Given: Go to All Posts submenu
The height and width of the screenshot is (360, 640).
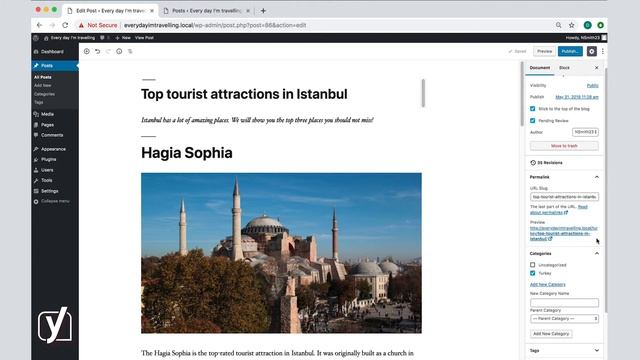Looking at the screenshot, I should 43,77.
